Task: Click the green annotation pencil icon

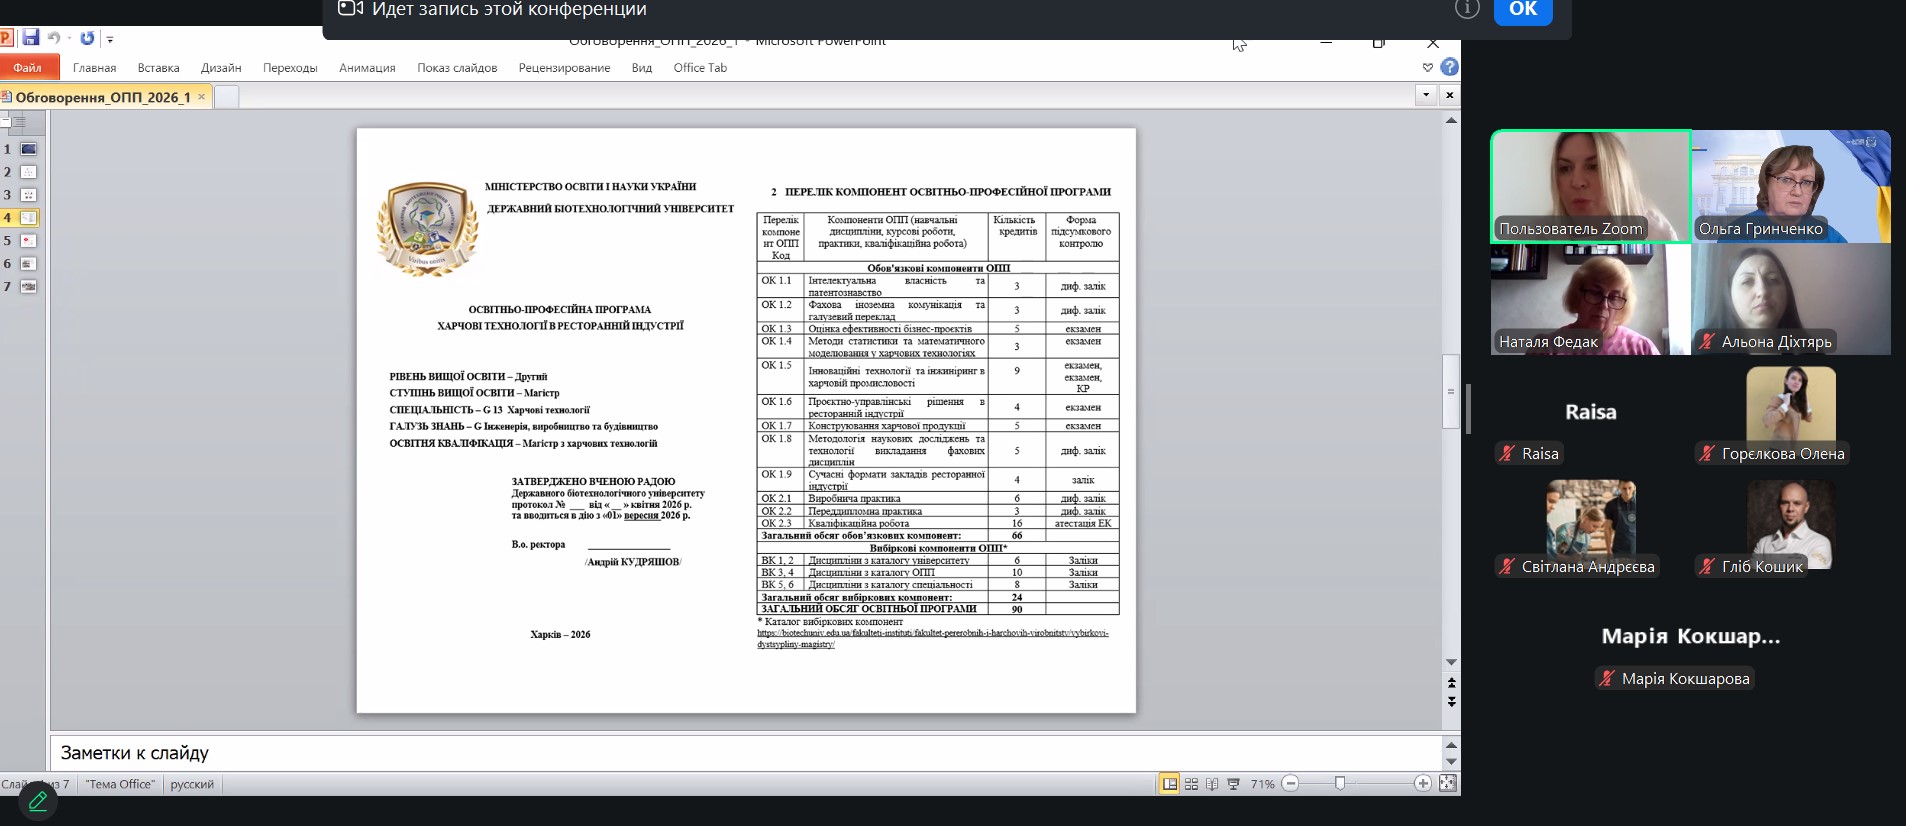Action: coord(38,801)
